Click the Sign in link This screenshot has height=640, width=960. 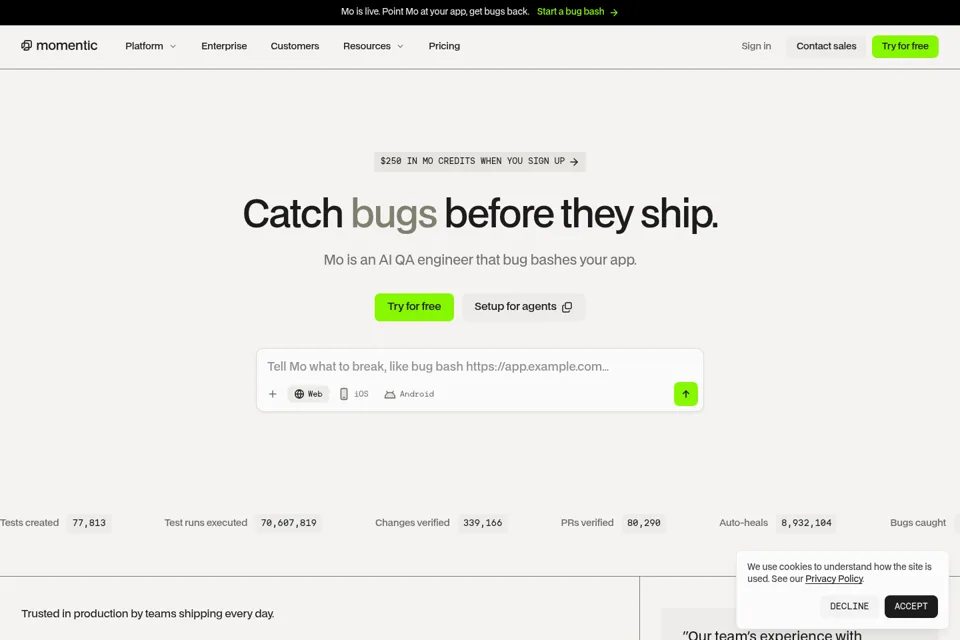coord(756,46)
